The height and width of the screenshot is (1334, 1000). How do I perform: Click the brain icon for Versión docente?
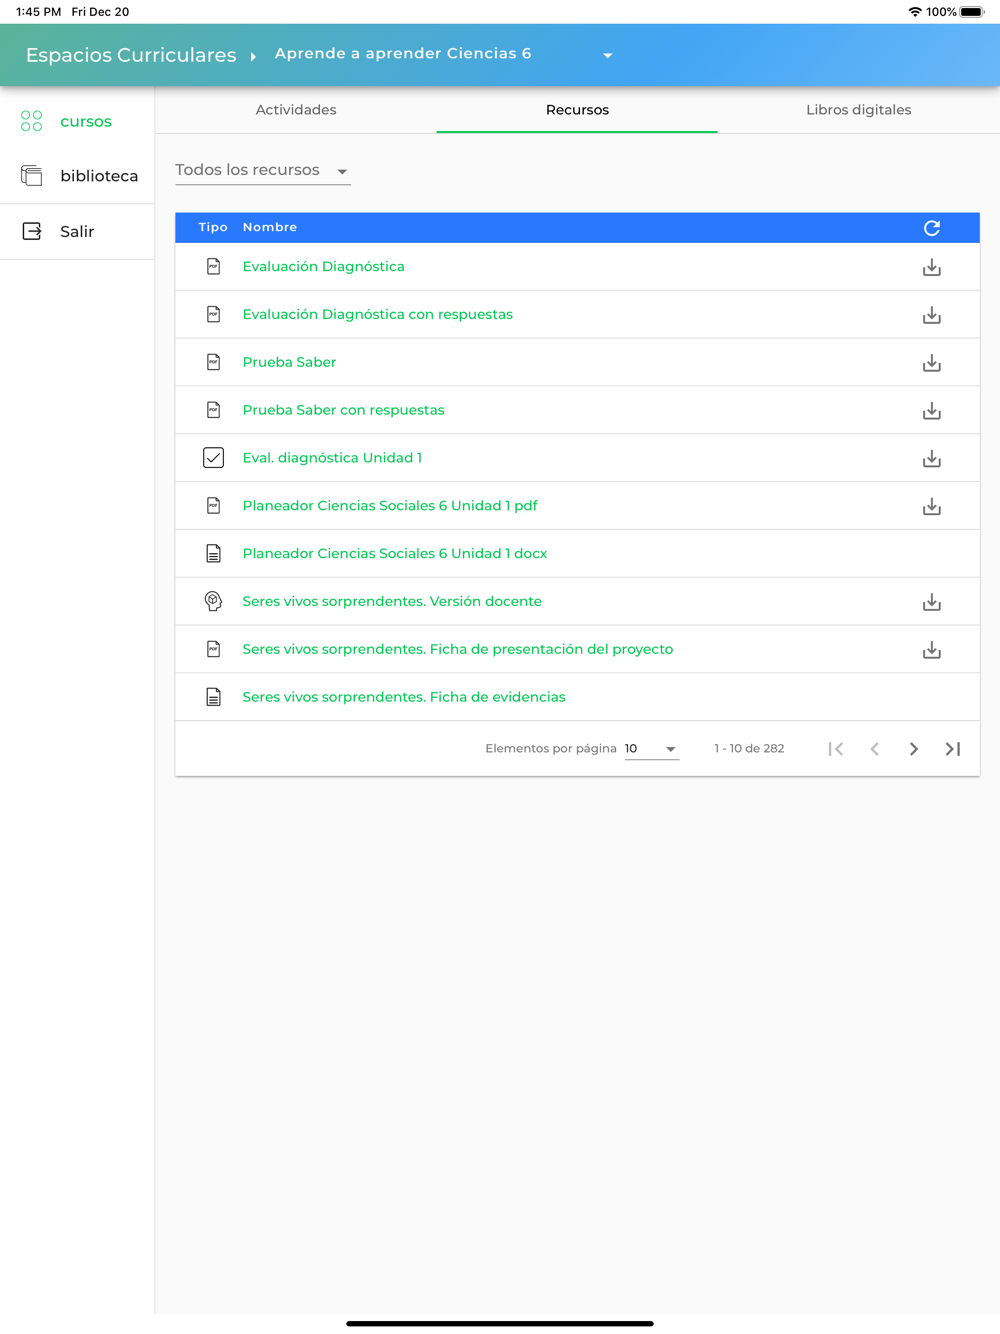pyautogui.click(x=213, y=601)
